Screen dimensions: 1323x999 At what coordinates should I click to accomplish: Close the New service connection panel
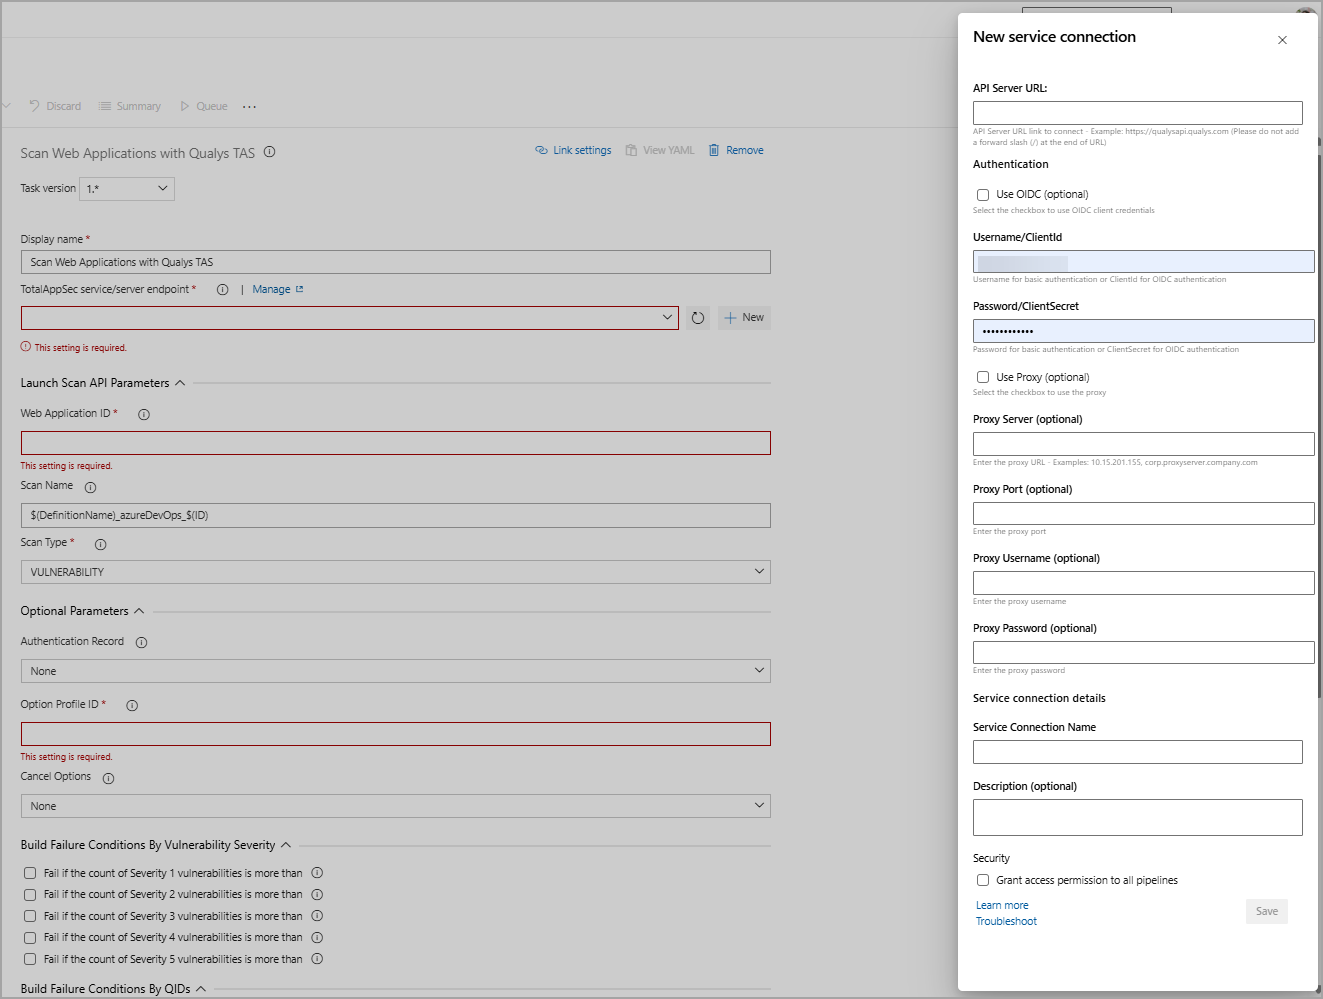(x=1282, y=40)
